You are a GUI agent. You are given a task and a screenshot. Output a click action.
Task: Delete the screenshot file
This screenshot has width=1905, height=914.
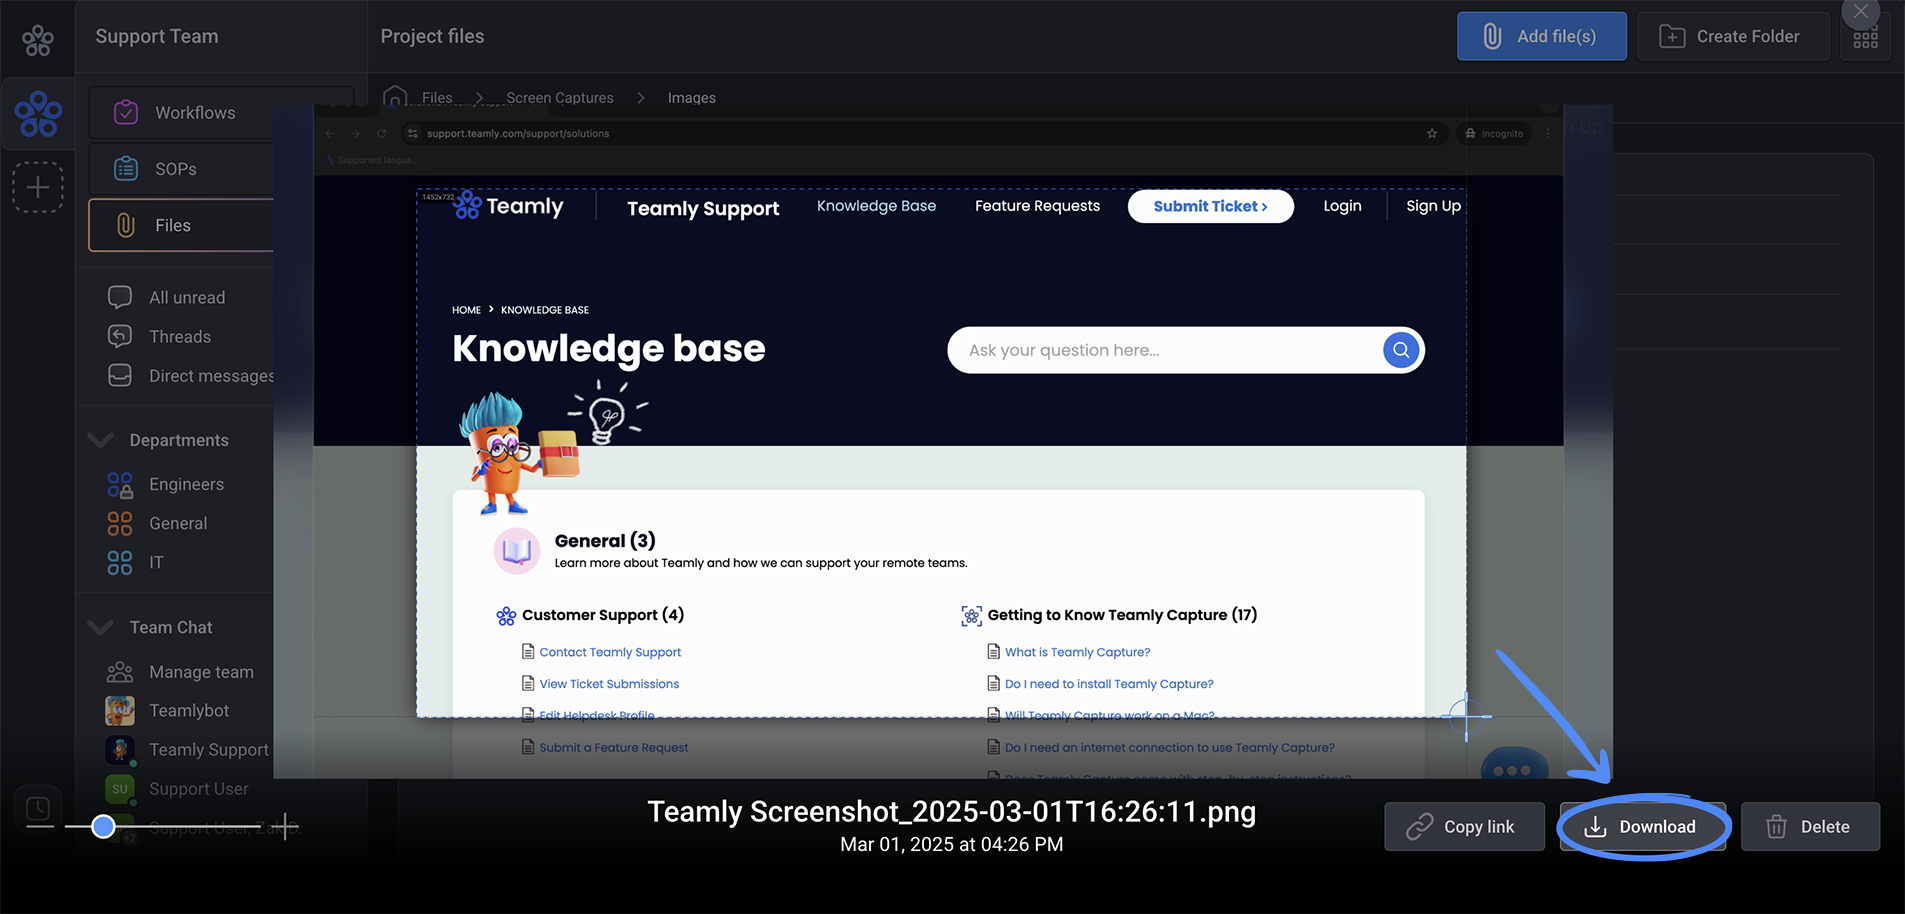1810,827
